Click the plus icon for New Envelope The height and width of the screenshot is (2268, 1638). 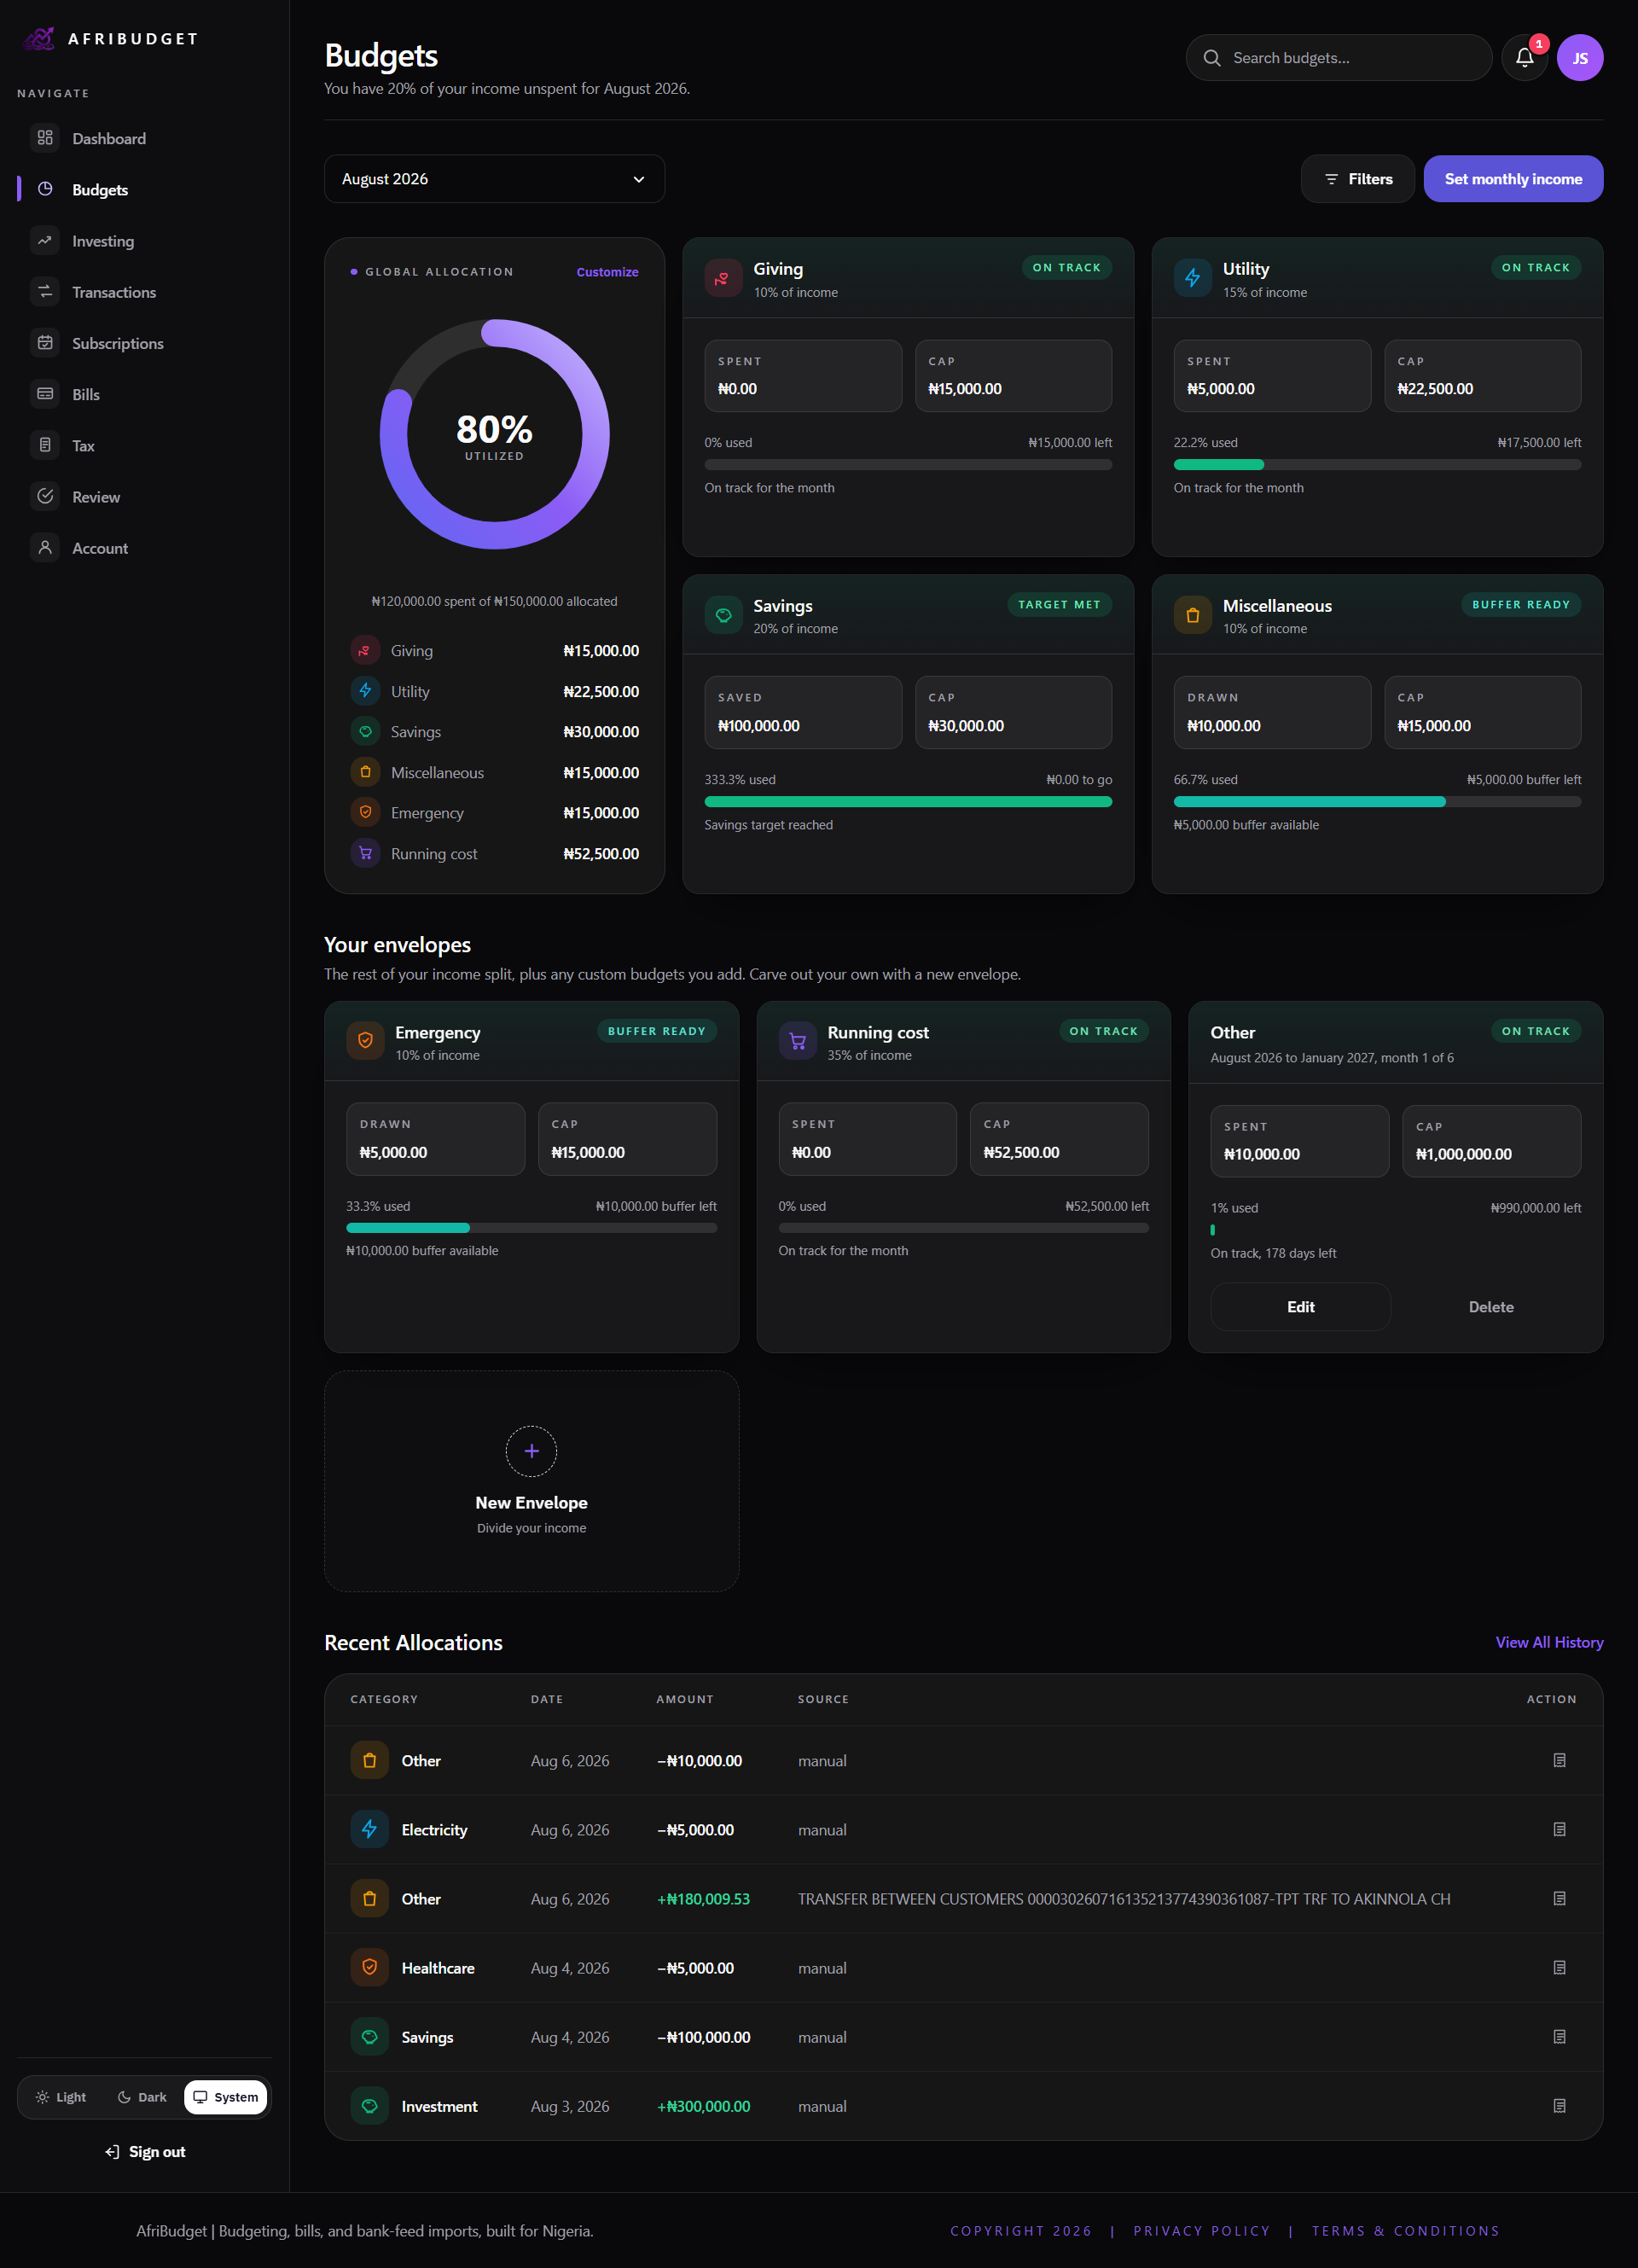coord(531,1450)
